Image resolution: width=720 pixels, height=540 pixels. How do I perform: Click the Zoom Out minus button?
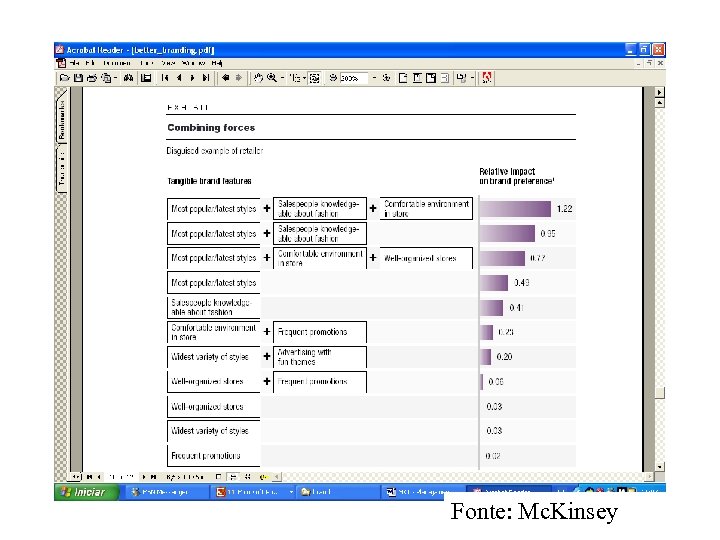click(x=333, y=78)
